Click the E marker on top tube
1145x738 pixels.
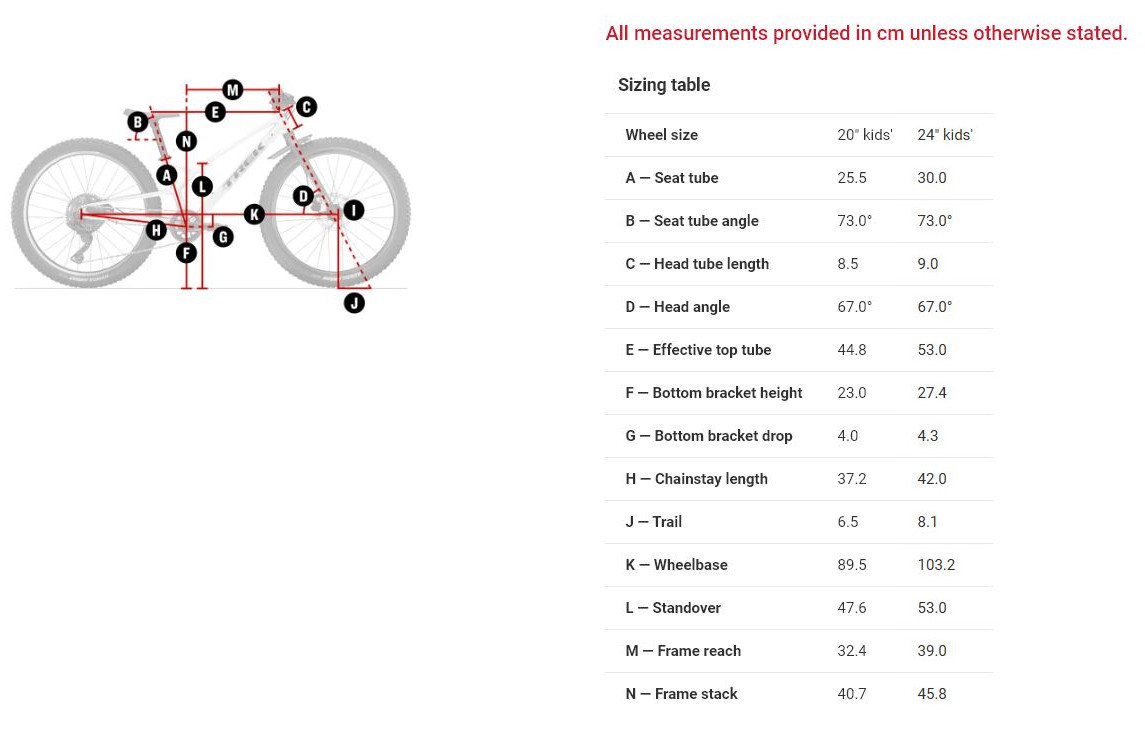[214, 112]
